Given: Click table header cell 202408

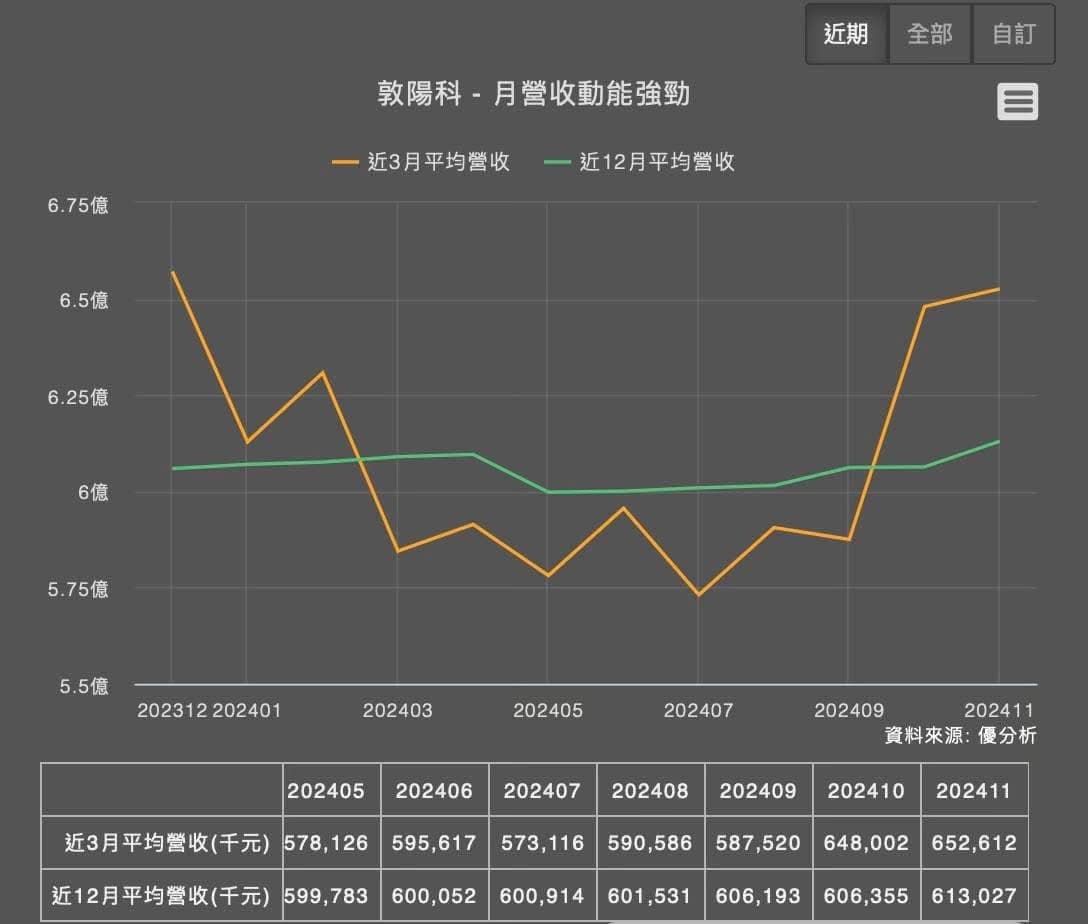Looking at the screenshot, I should pos(650,790).
